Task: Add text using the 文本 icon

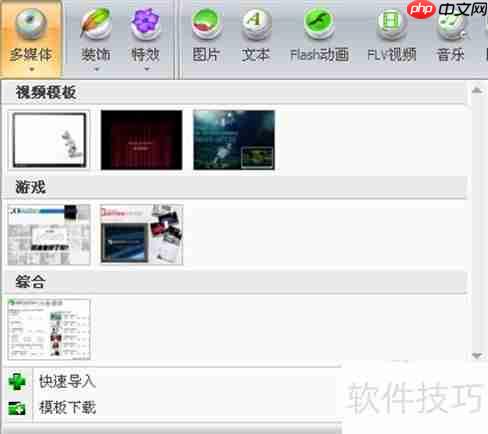Action: tap(256, 23)
